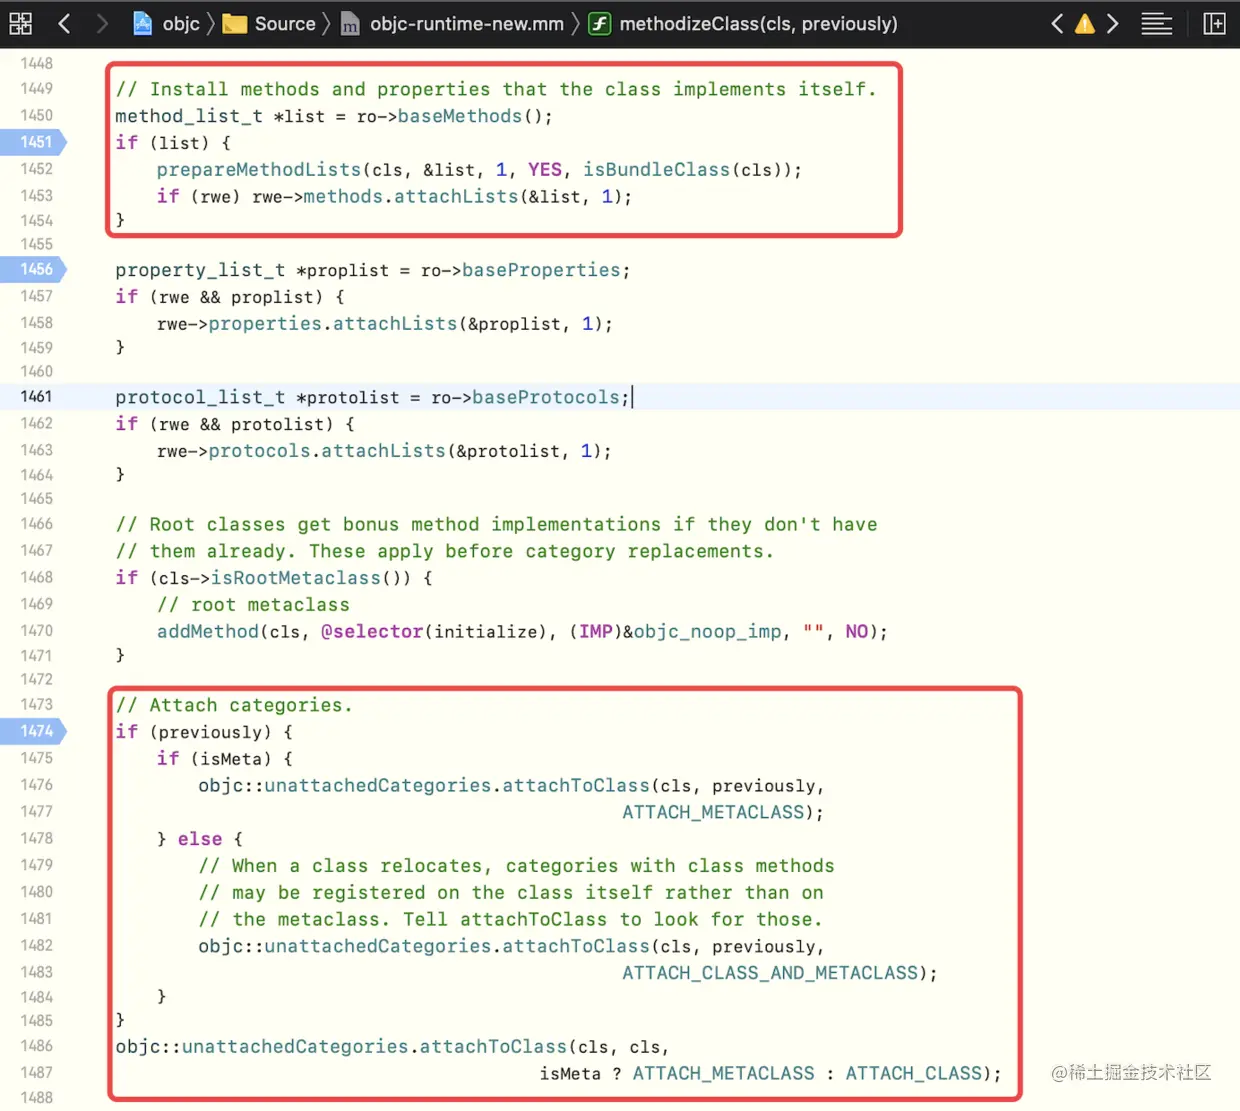1240x1111 pixels.
Task: Click properties.attachLists on line 1458
Action: point(333,324)
